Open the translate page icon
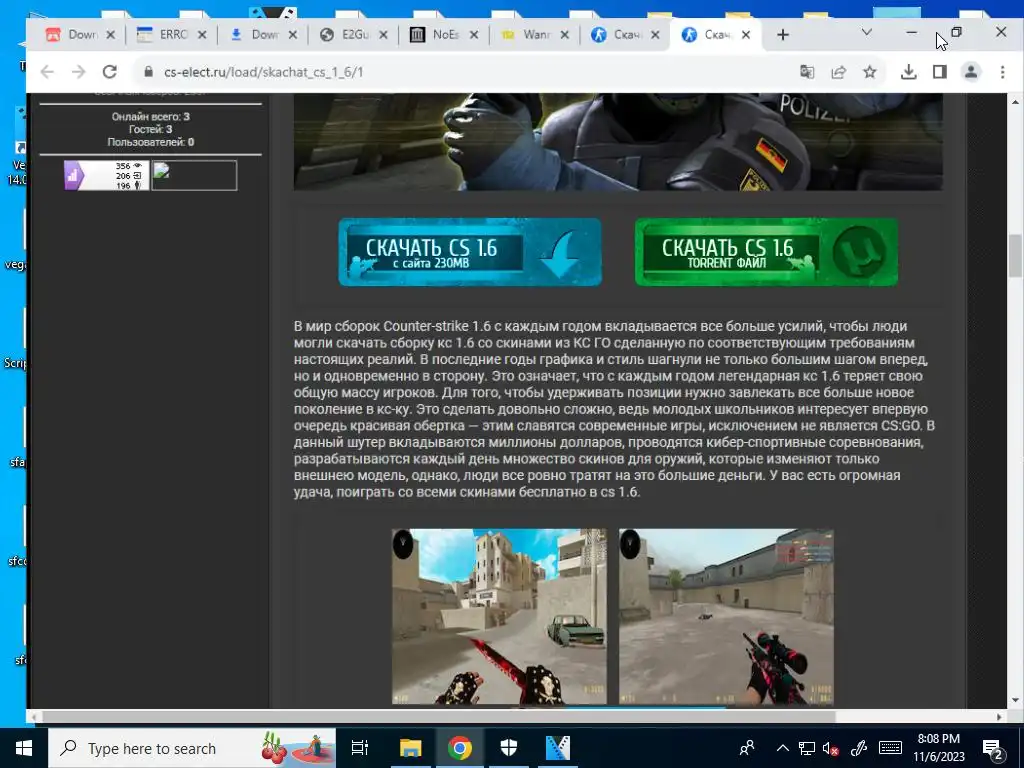 [x=807, y=72]
